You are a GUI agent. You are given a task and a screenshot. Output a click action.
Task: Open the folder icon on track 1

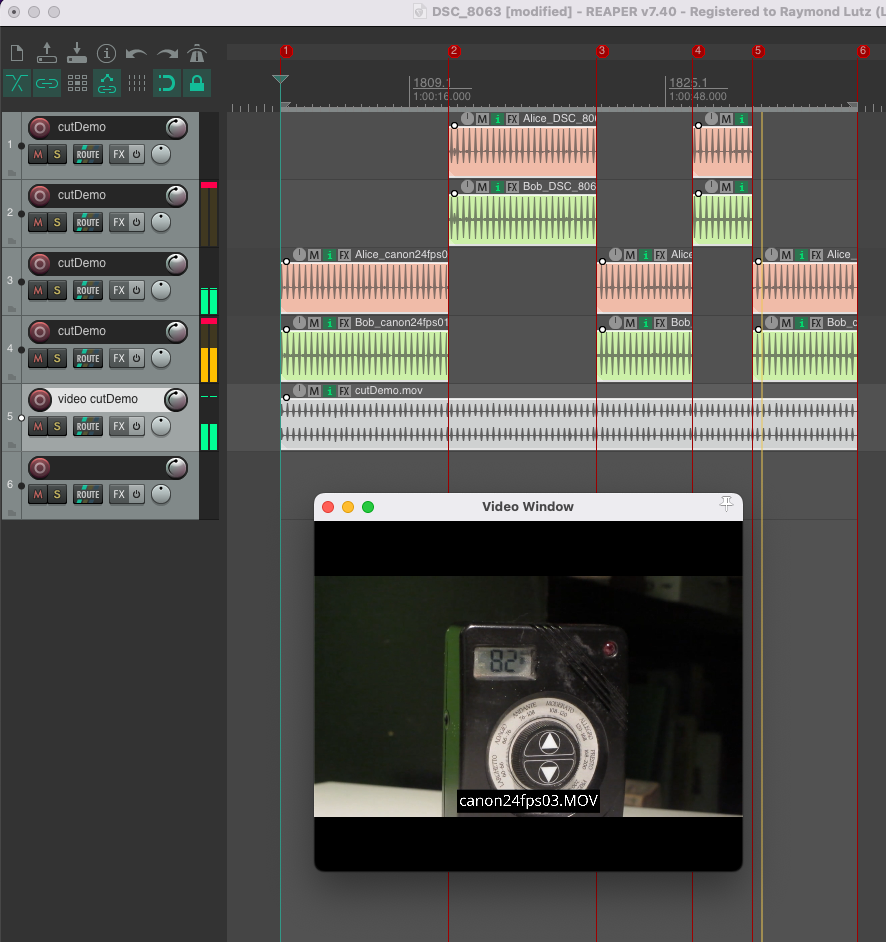[x=12, y=173]
